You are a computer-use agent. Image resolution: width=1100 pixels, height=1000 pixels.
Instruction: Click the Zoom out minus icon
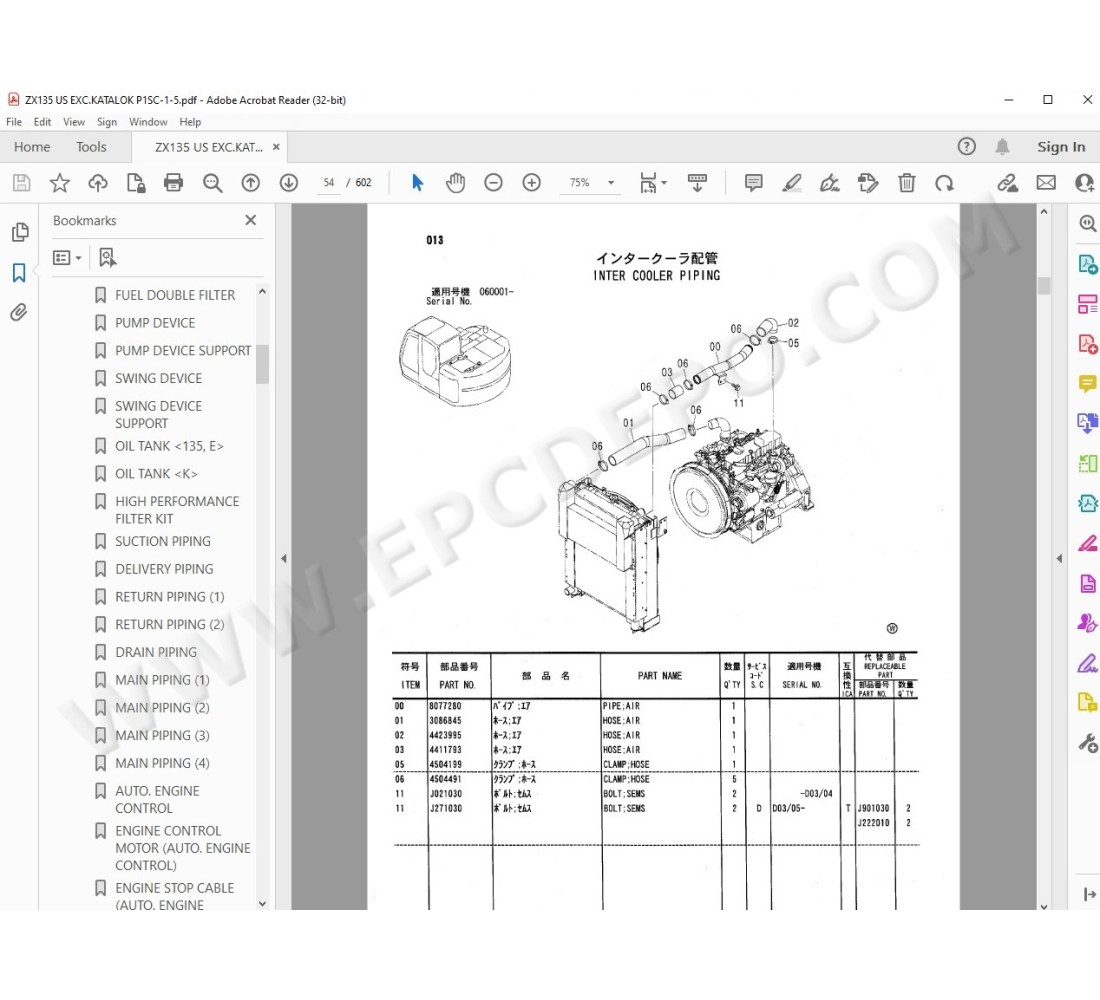pyautogui.click(x=493, y=183)
